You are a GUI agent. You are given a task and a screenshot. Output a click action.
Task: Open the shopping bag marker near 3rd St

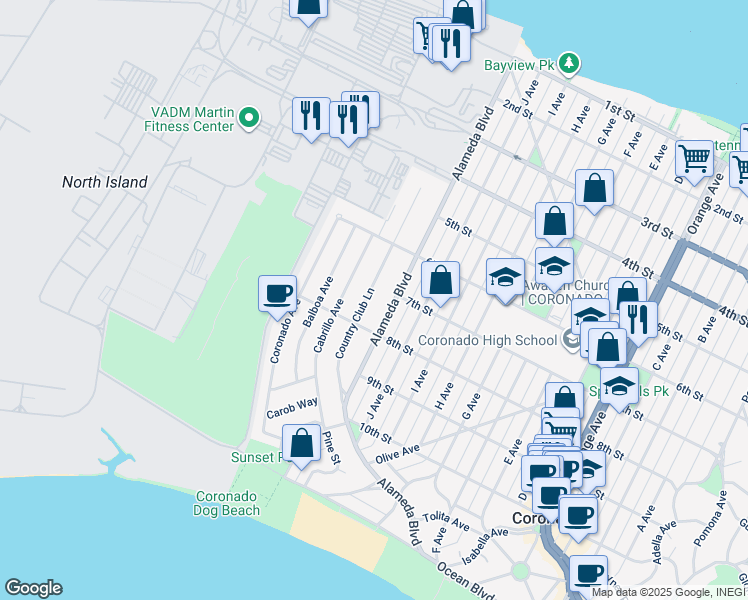(x=594, y=189)
